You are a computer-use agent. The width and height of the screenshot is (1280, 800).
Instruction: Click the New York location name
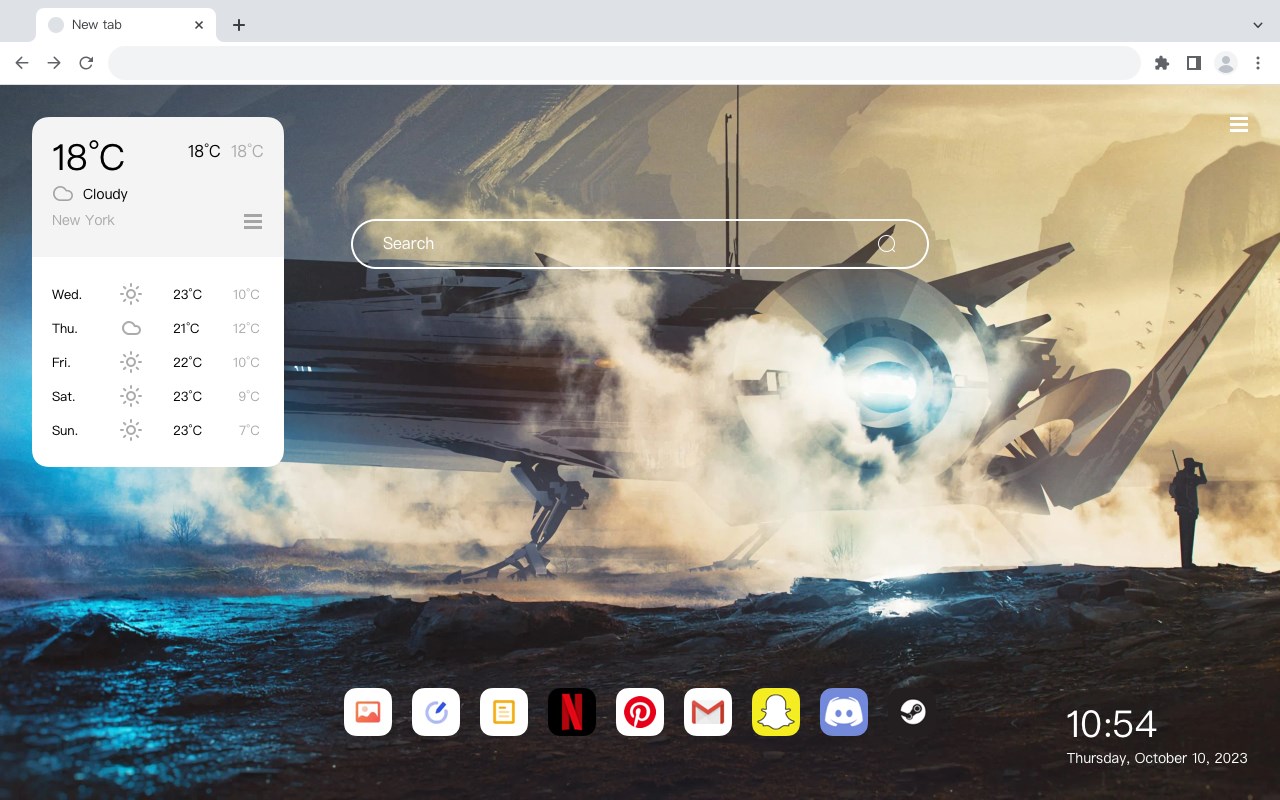coord(83,220)
